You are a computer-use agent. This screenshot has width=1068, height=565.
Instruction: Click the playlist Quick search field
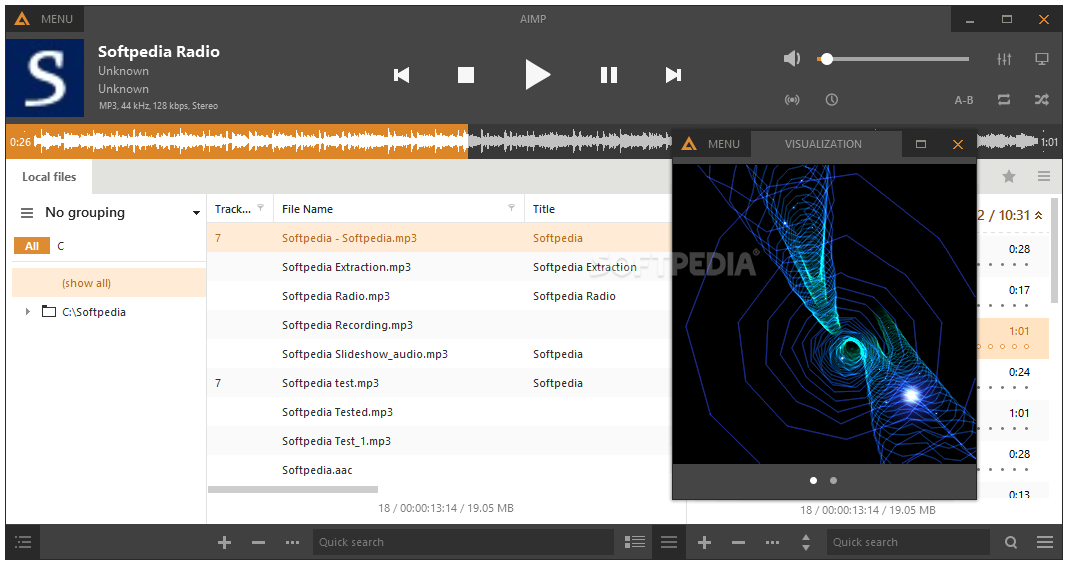coord(909,542)
